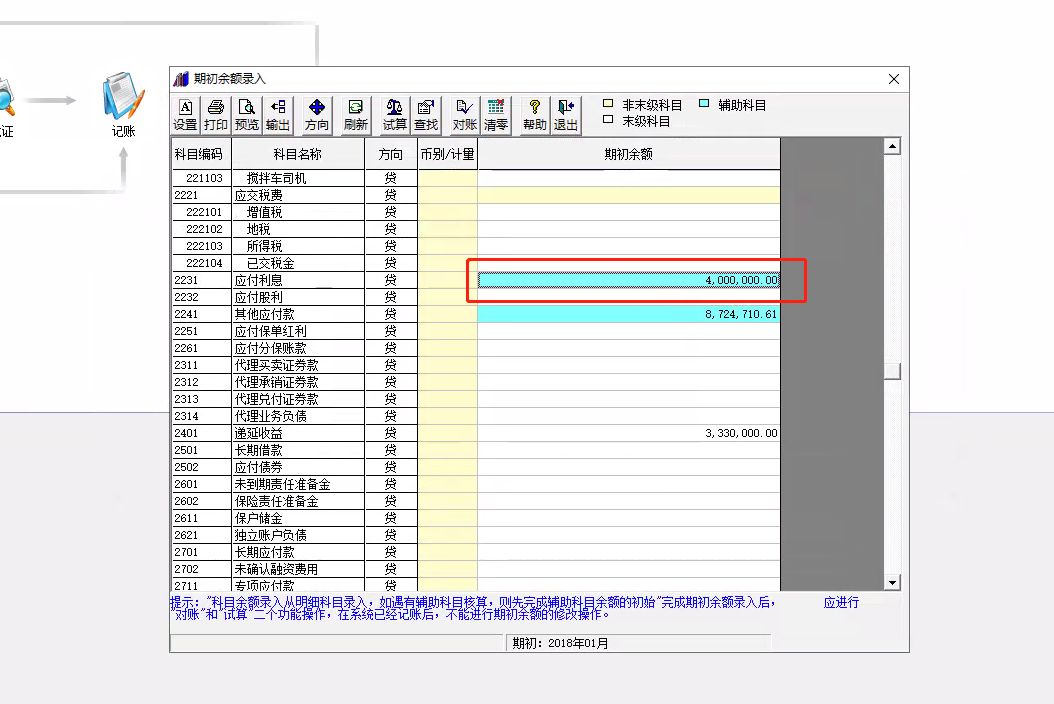
Task: Click the 期初: 2018年01月 status bar field
Action: 638,643
